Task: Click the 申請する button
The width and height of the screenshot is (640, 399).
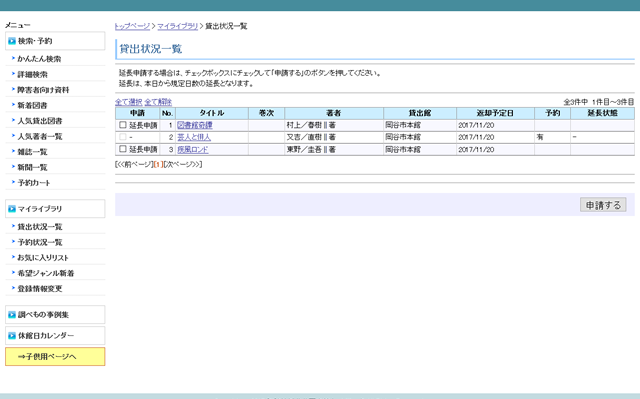Action: [x=603, y=205]
